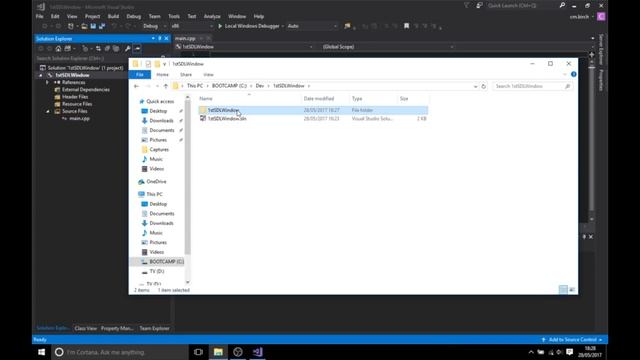640x360 pixels.
Task: Switch to the Home tab in File Explorer
Action: [162, 75]
